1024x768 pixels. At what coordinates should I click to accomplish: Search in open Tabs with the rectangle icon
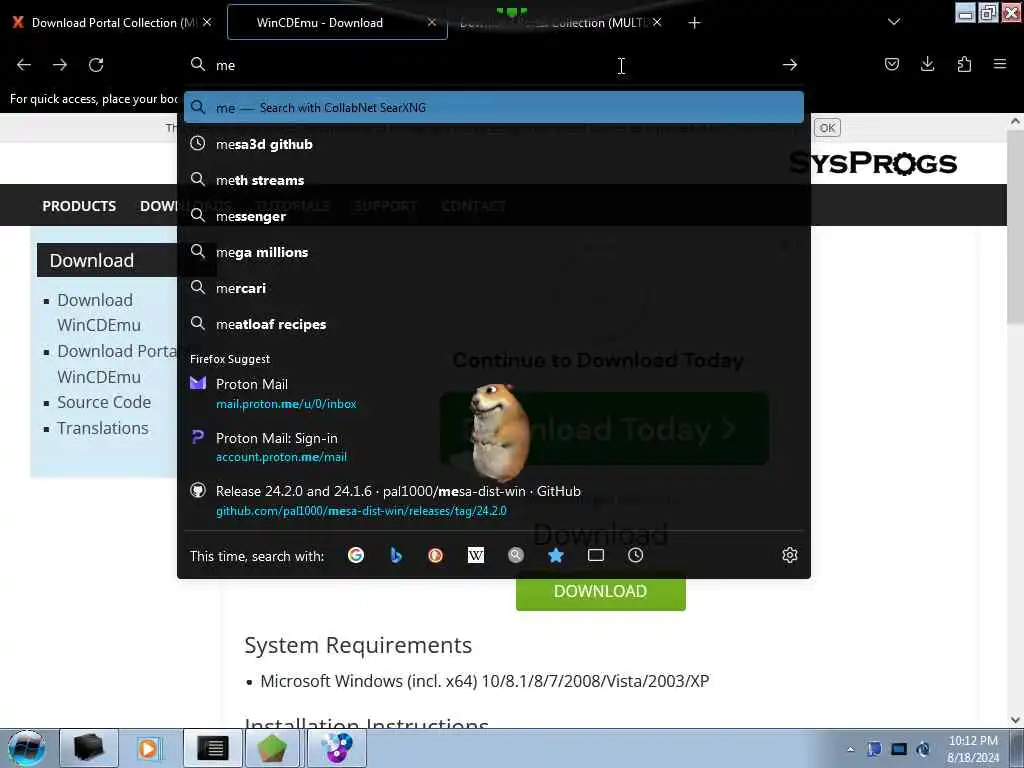596,555
